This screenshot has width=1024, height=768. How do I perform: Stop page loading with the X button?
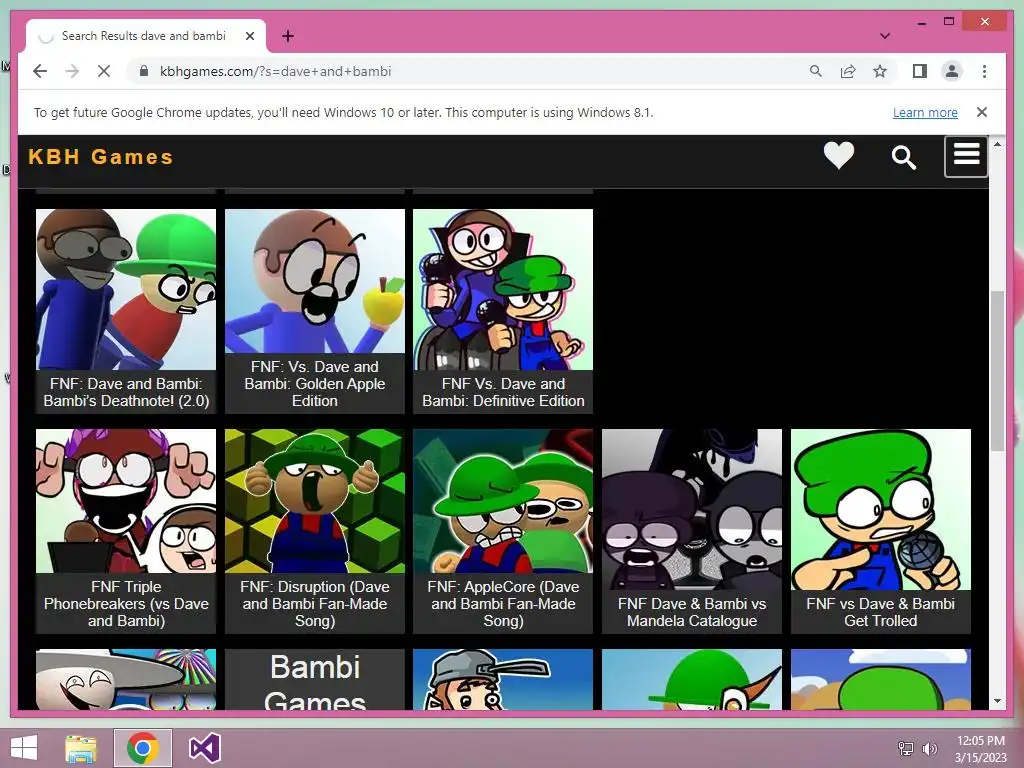click(104, 71)
